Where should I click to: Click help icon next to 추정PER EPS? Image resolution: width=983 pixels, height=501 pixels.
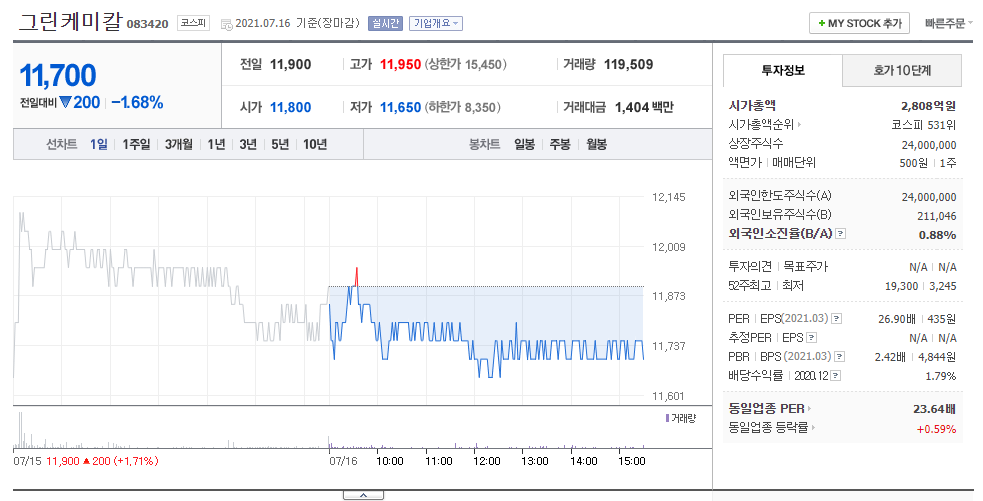pyautogui.click(x=811, y=337)
